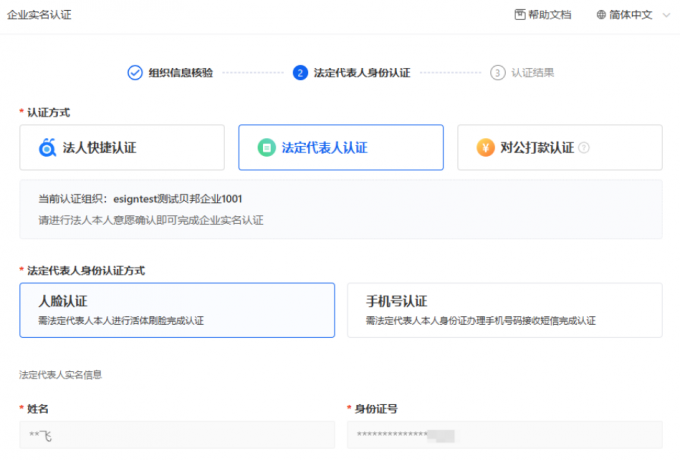This screenshot has width=680, height=460.
Task: Click the 姓名 name input field
Action: click(x=177, y=435)
